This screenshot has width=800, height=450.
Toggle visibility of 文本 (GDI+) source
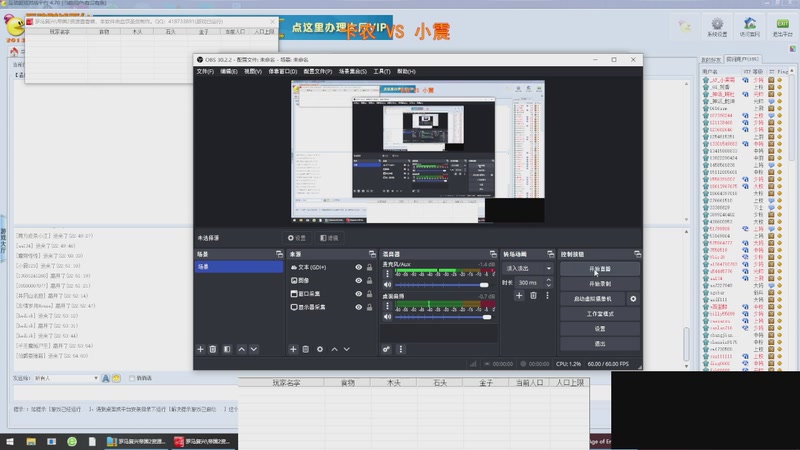pos(359,267)
